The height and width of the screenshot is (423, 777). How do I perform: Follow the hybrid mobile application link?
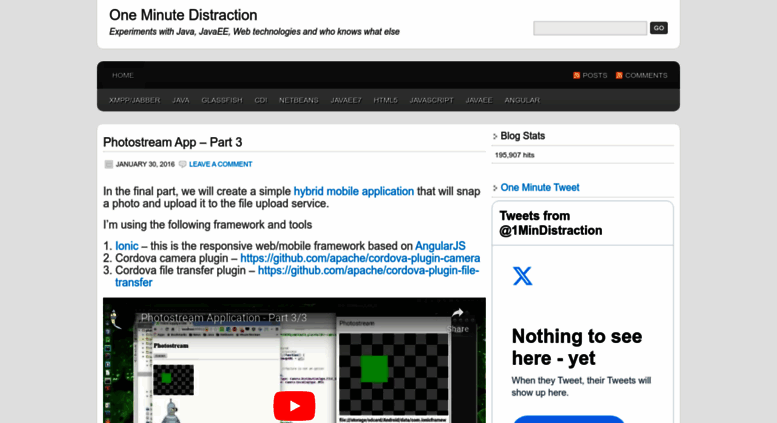click(354, 191)
